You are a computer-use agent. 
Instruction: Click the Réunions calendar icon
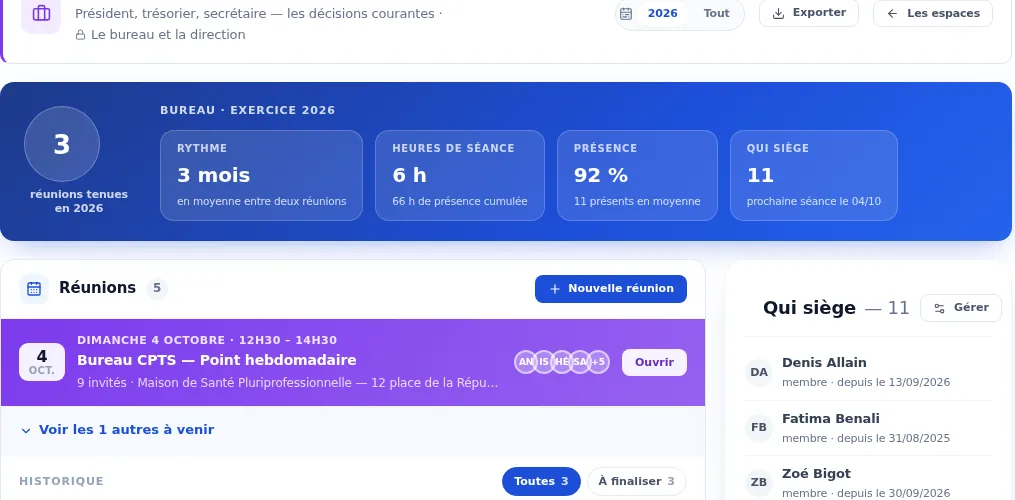pyautogui.click(x=34, y=289)
